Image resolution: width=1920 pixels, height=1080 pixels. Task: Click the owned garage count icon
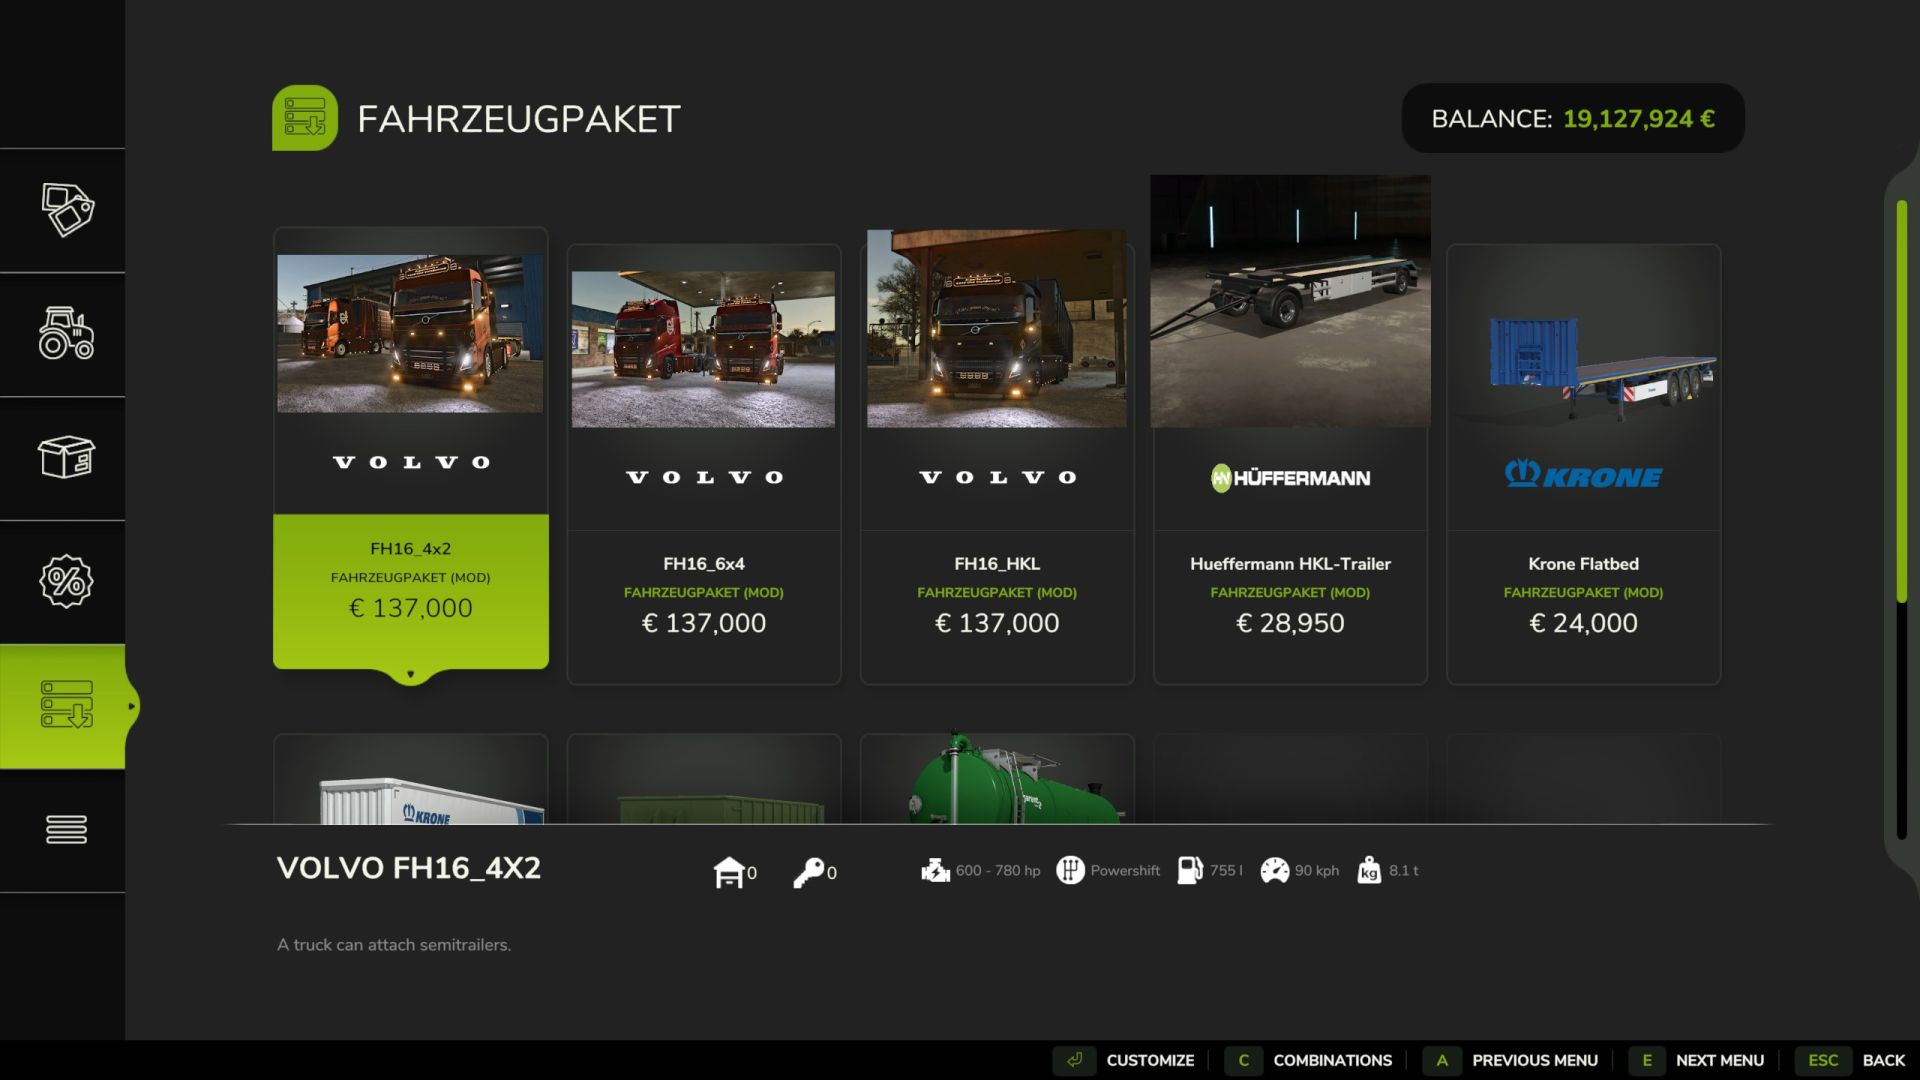[729, 872]
